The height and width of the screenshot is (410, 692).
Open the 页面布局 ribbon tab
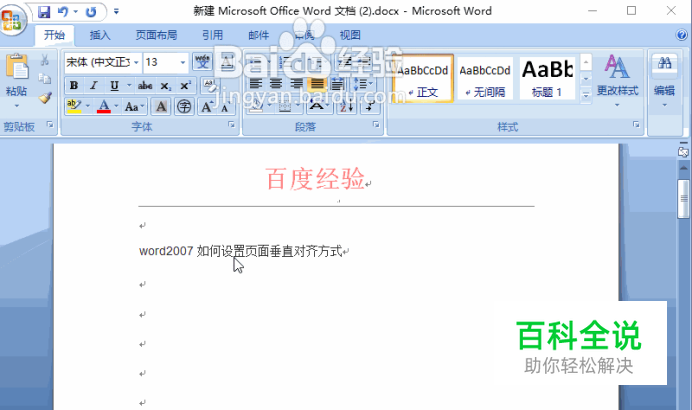pyautogui.click(x=156, y=35)
